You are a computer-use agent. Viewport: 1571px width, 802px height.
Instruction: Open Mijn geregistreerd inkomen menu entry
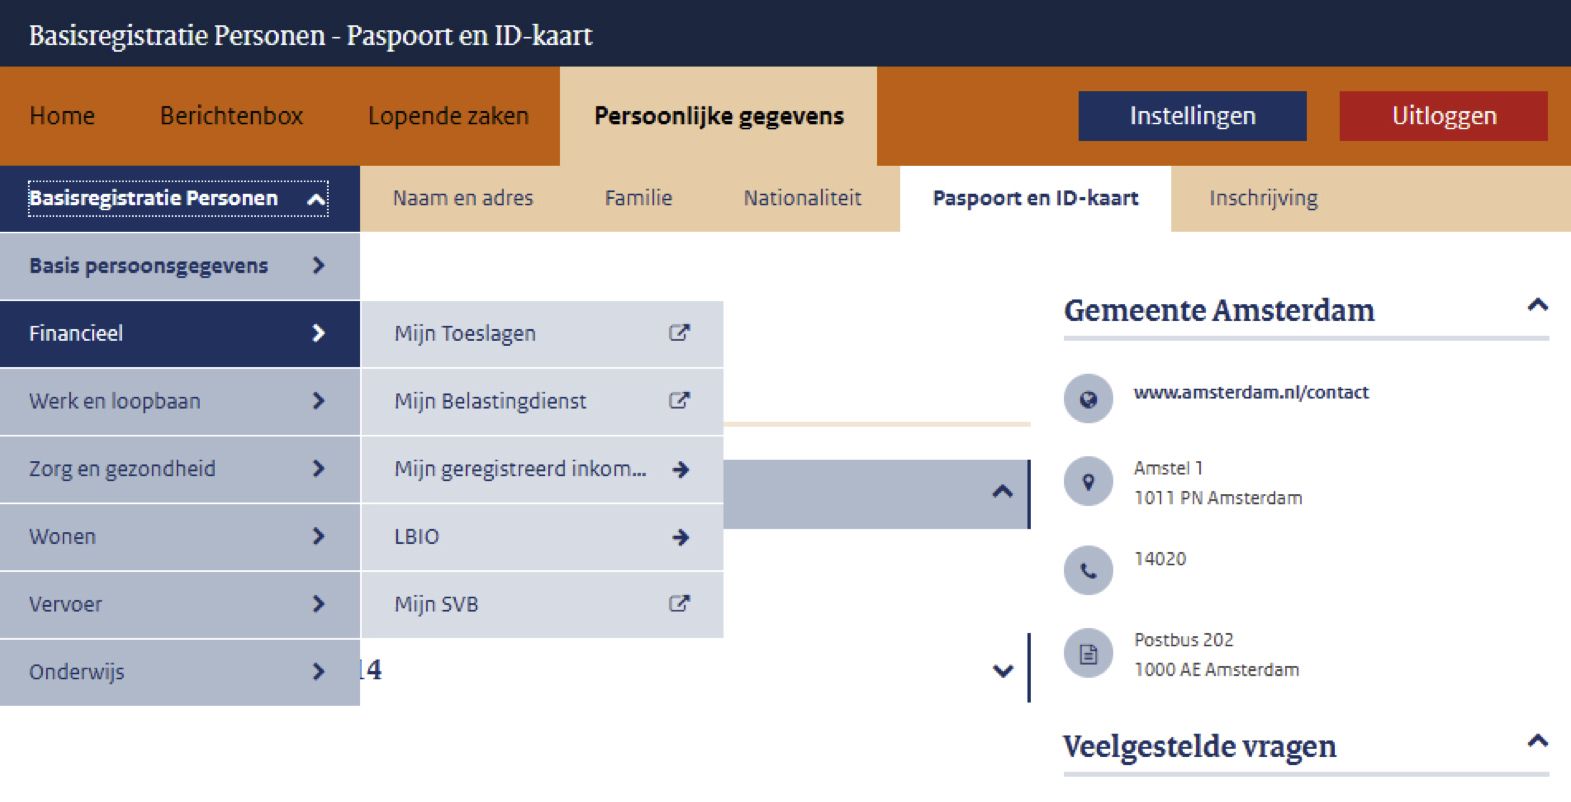(542, 469)
